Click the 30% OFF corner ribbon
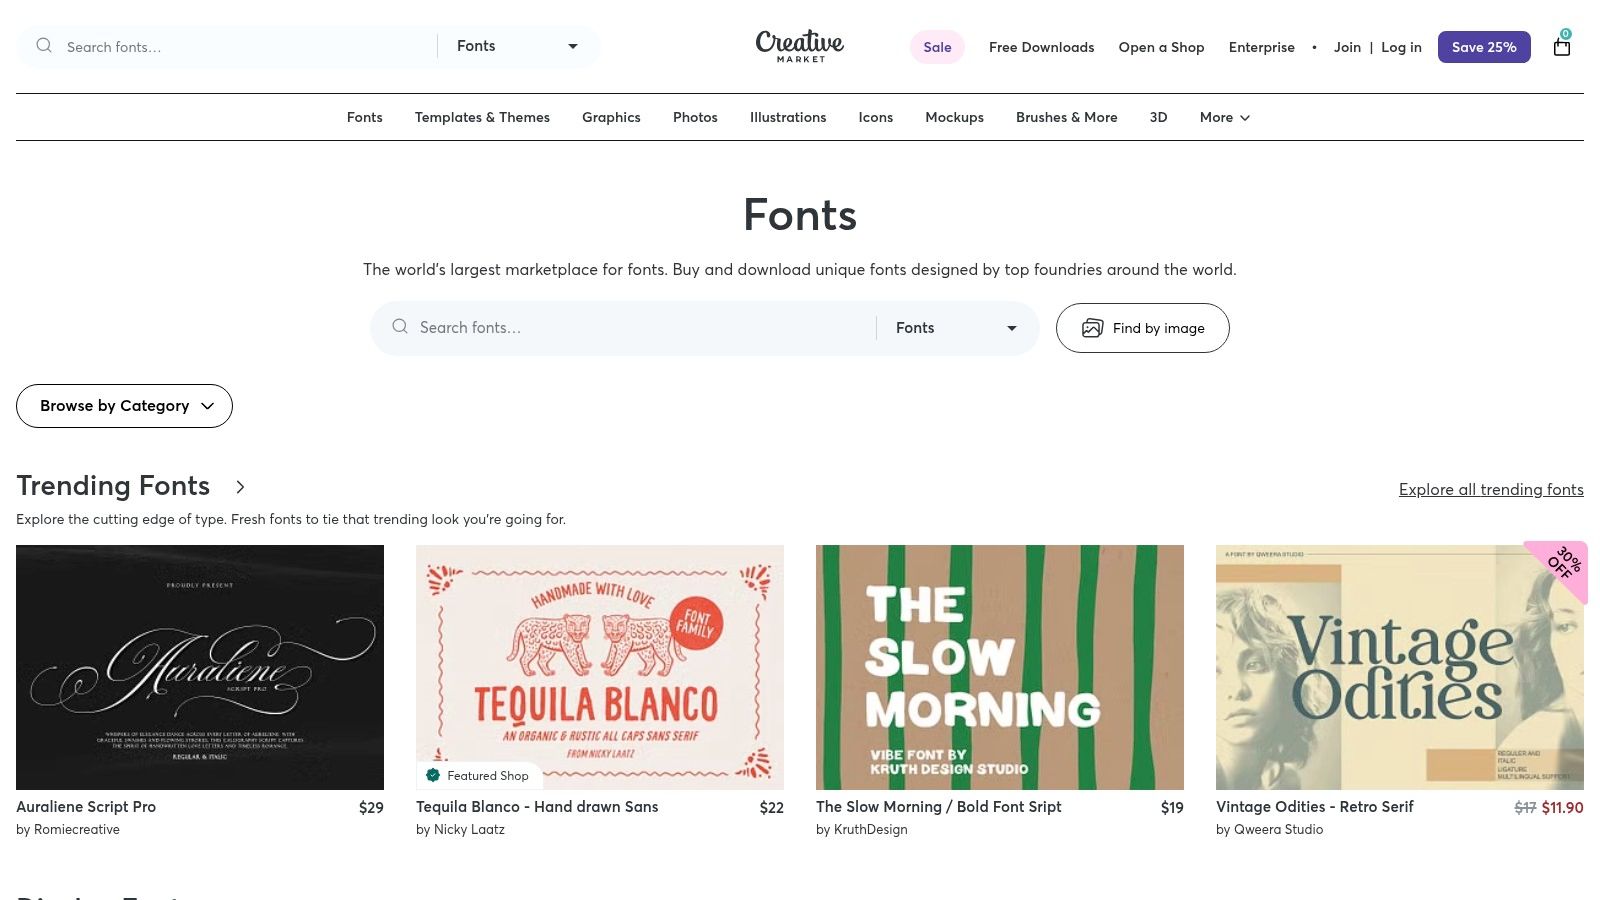The width and height of the screenshot is (1600, 900). [1561, 566]
